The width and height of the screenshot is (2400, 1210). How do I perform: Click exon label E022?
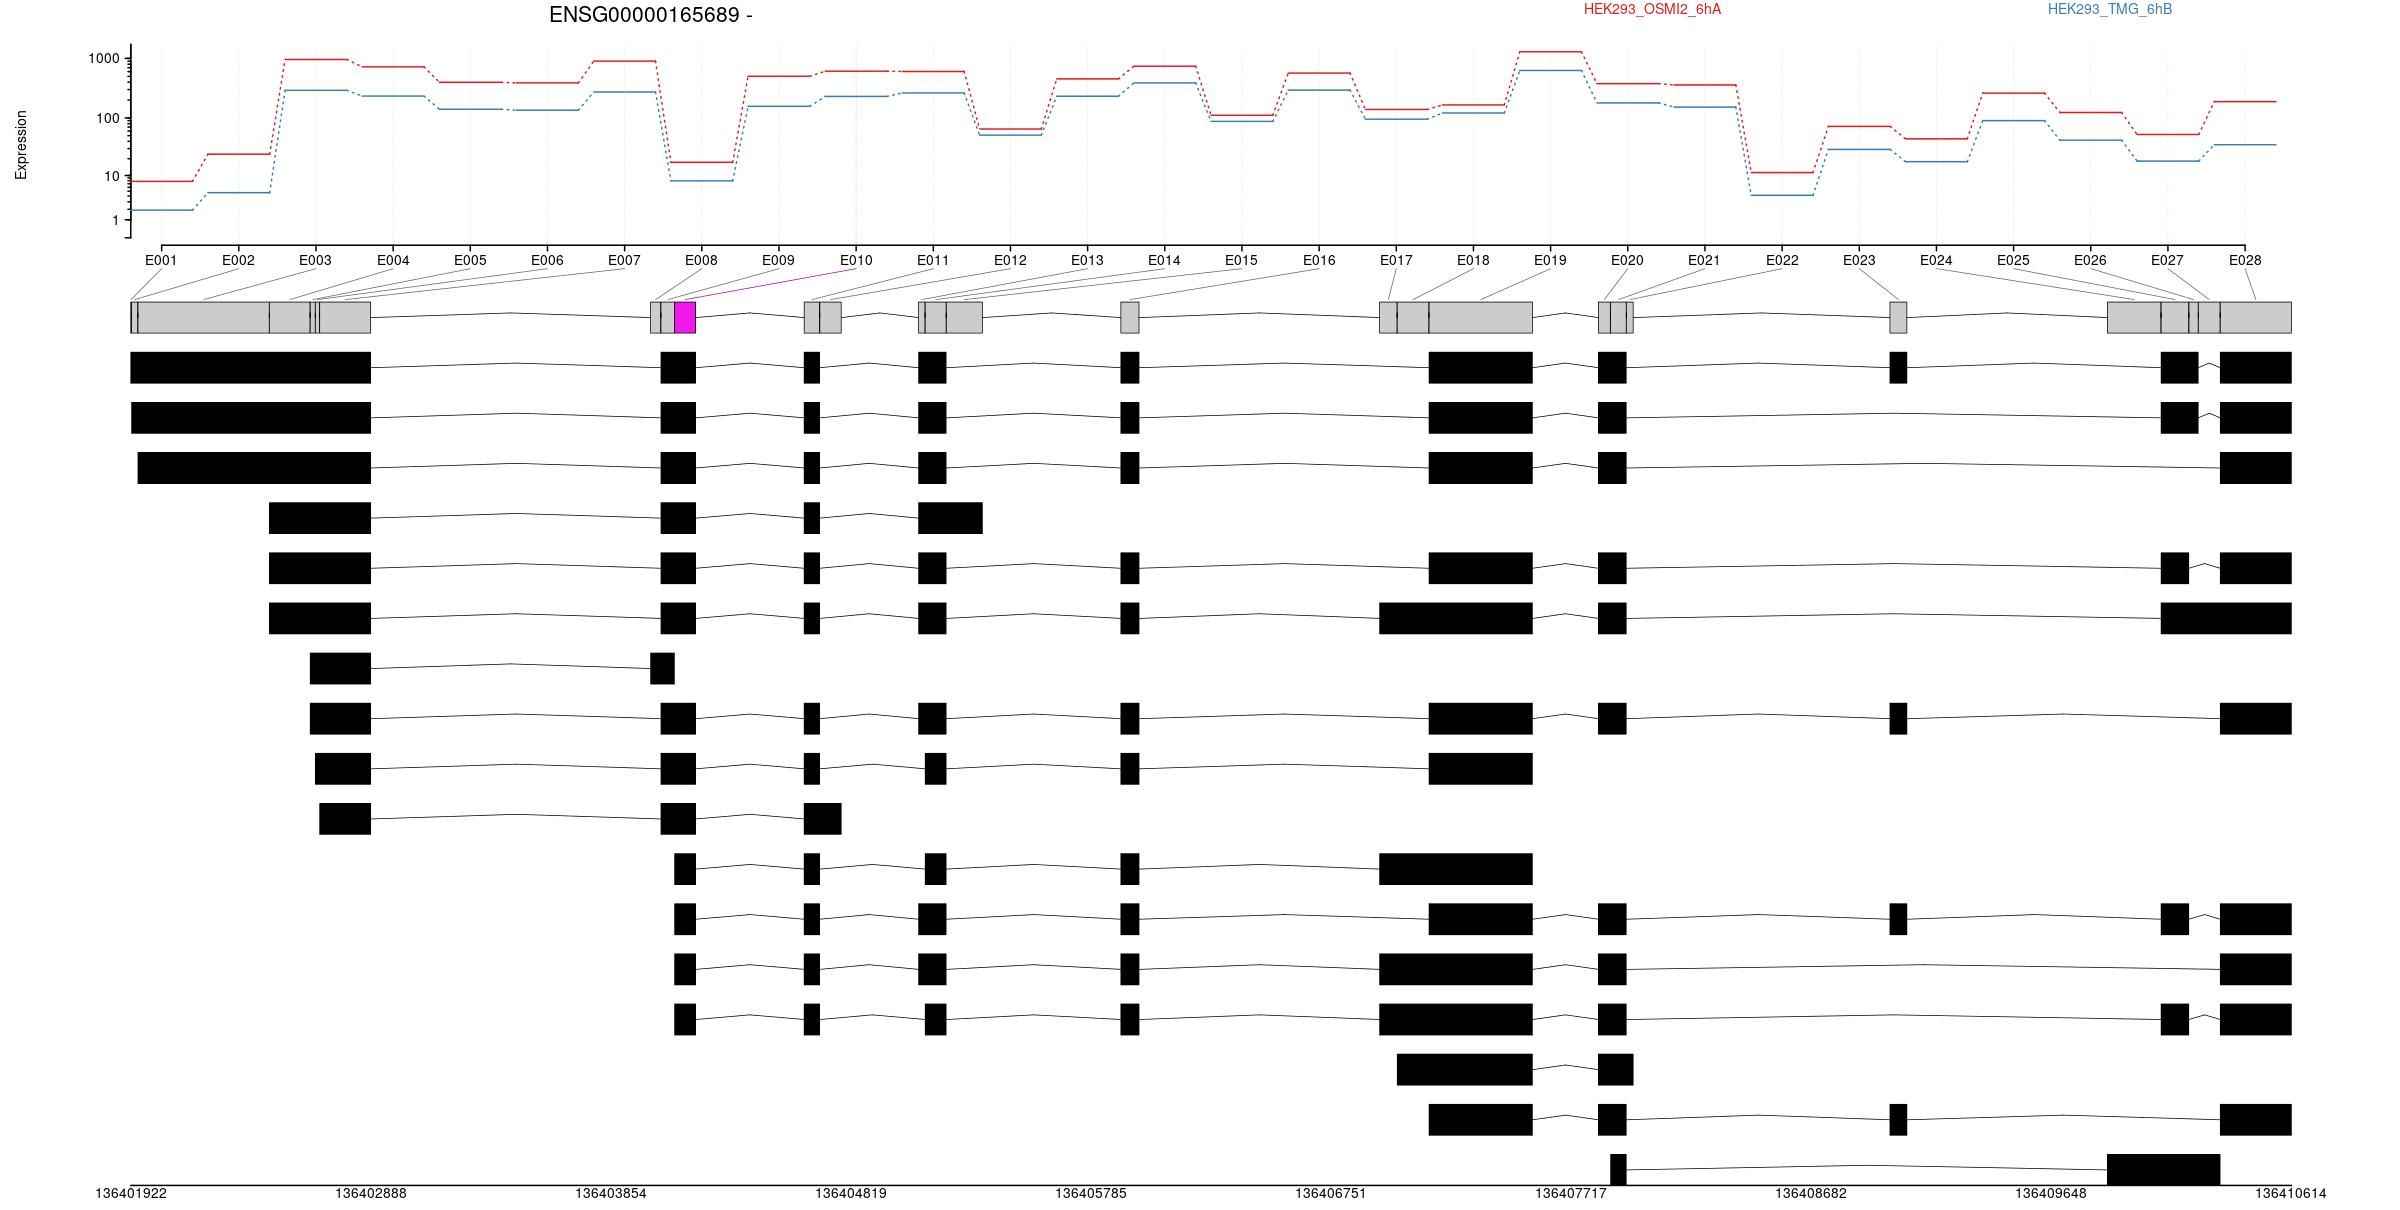tap(1782, 260)
